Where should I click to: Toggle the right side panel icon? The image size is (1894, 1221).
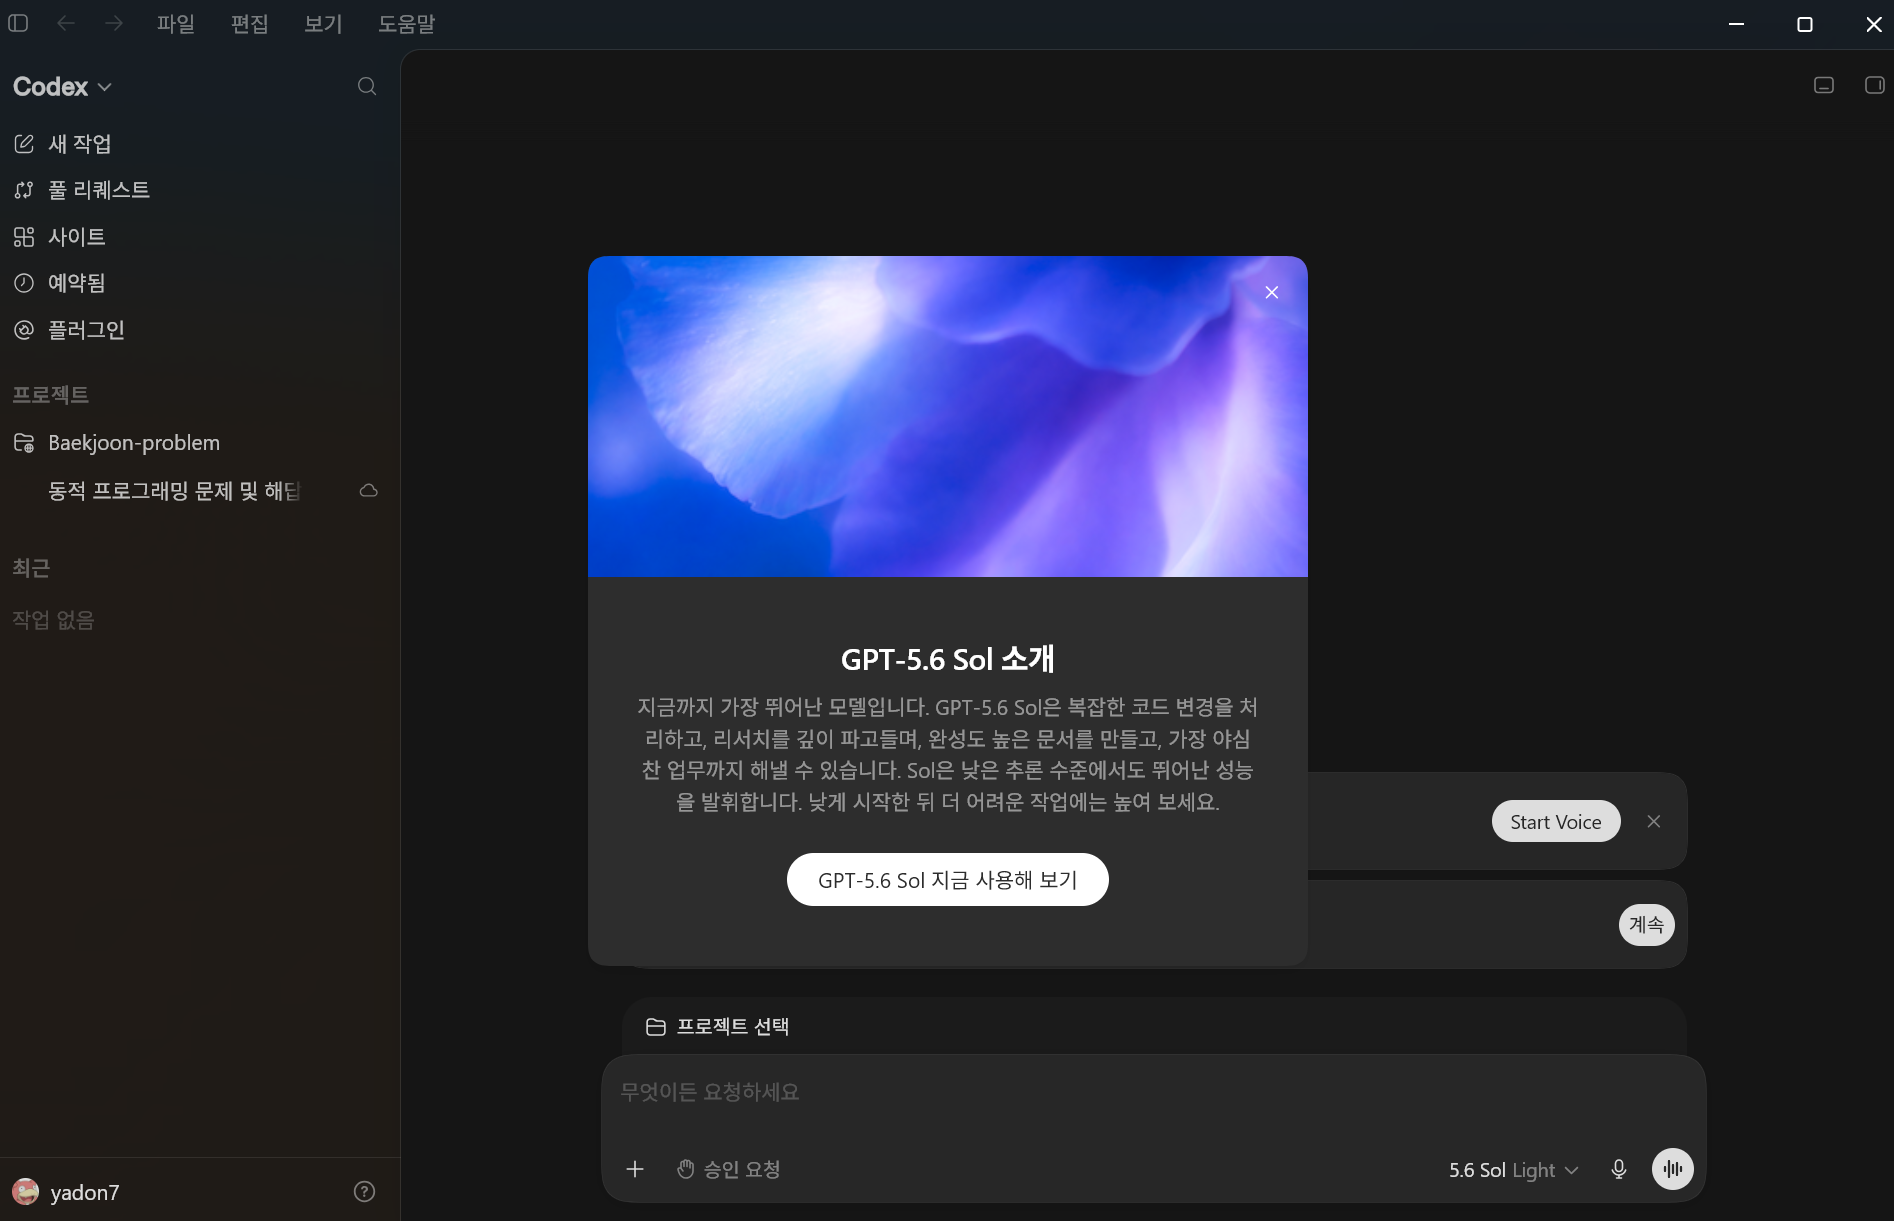1875,85
